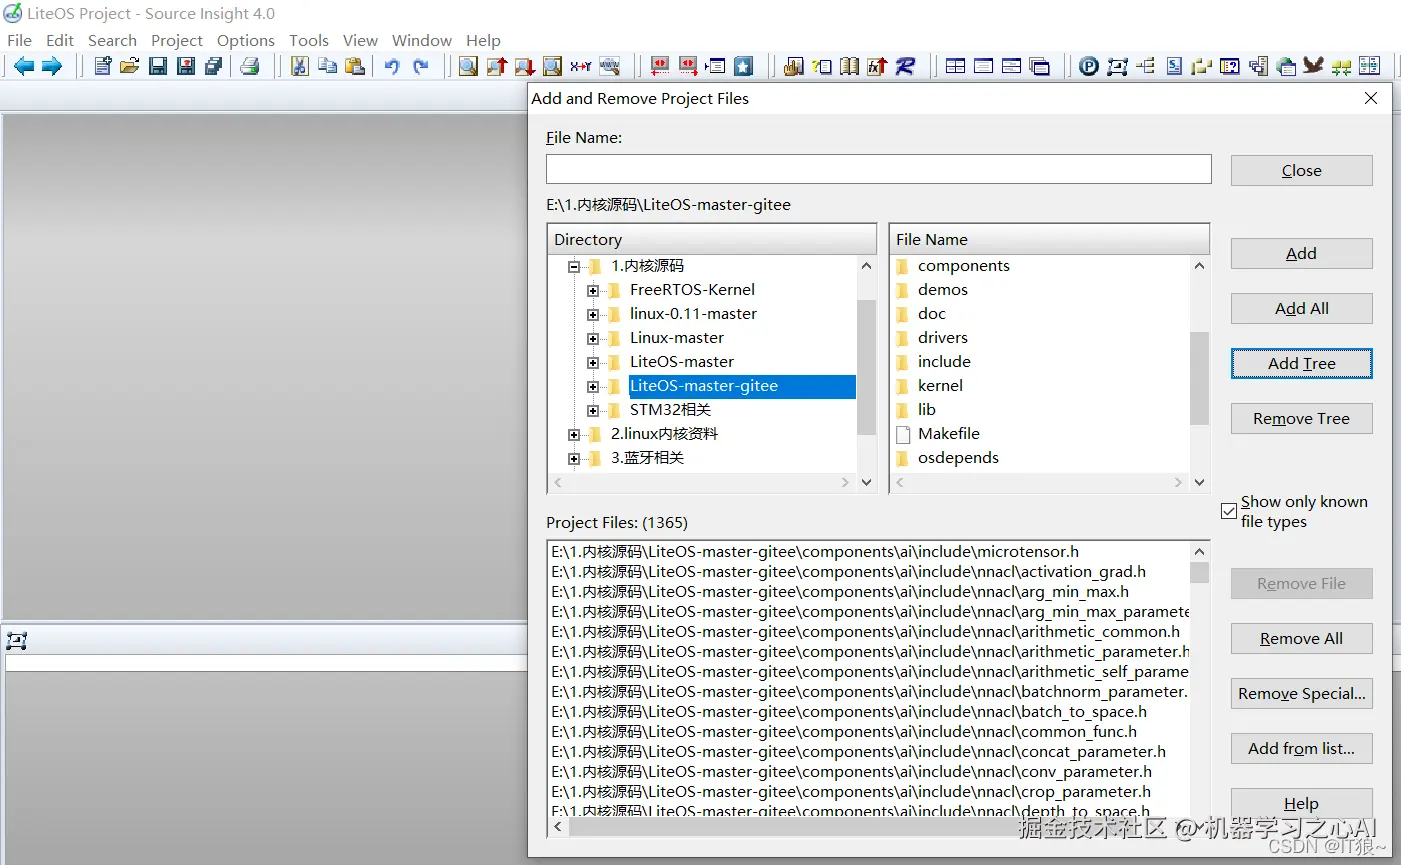Open the Tools menu
Screen dimensions: 1401x865
tap(309, 40)
